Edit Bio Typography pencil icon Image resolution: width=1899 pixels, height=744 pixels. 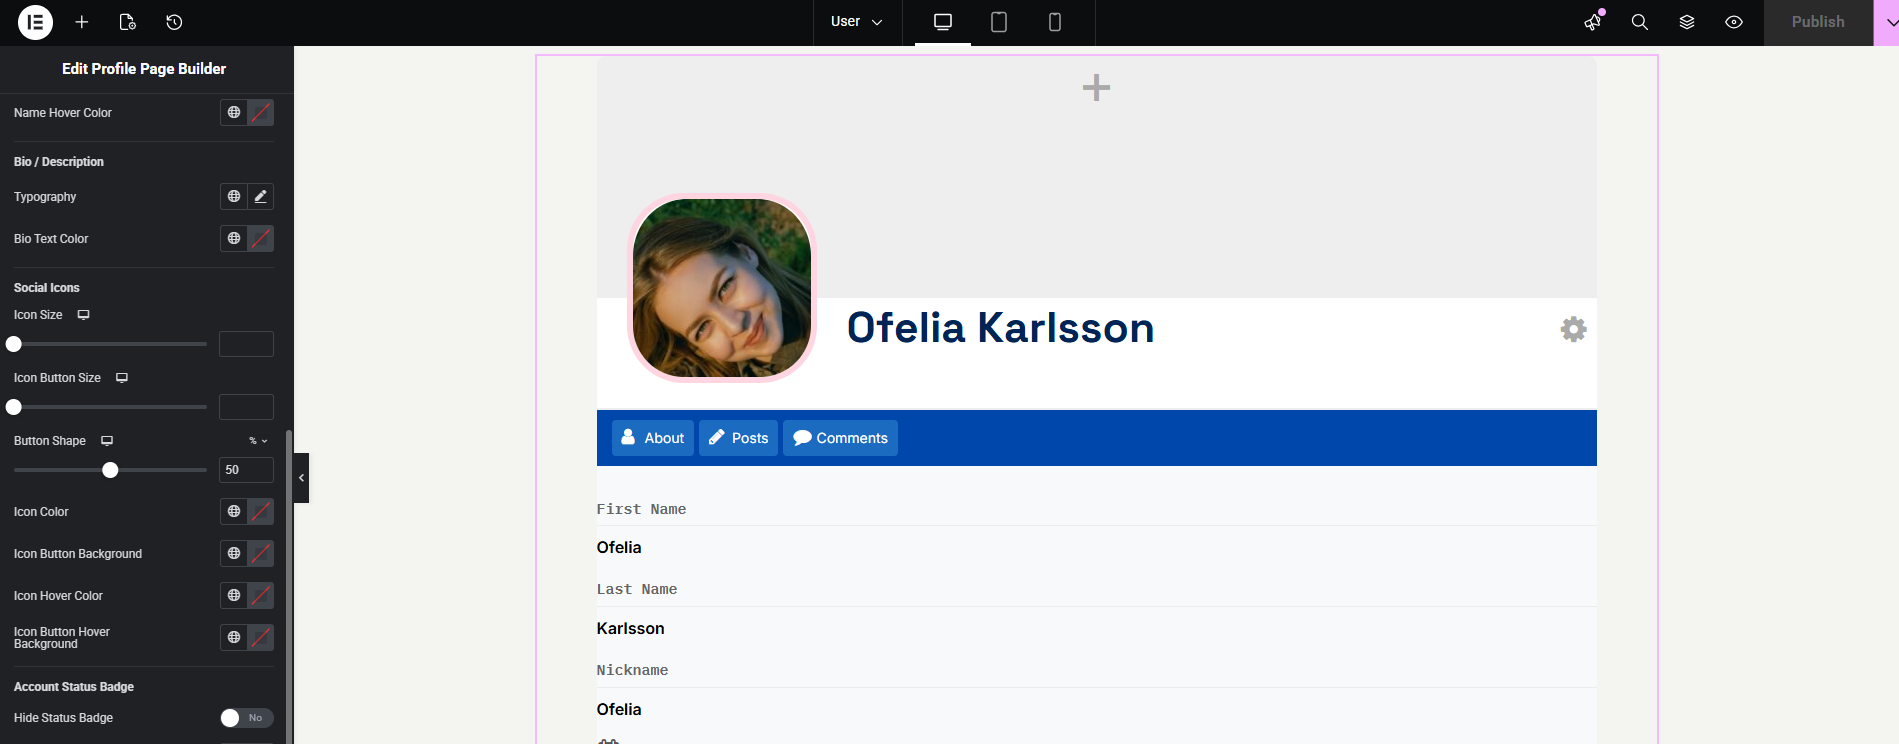(x=261, y=197)
